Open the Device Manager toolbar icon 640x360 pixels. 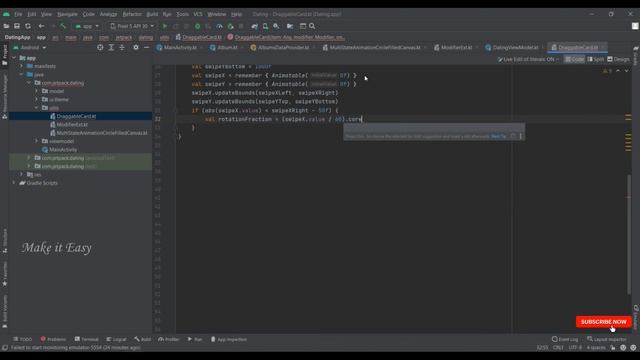click(x=265, y=26)
